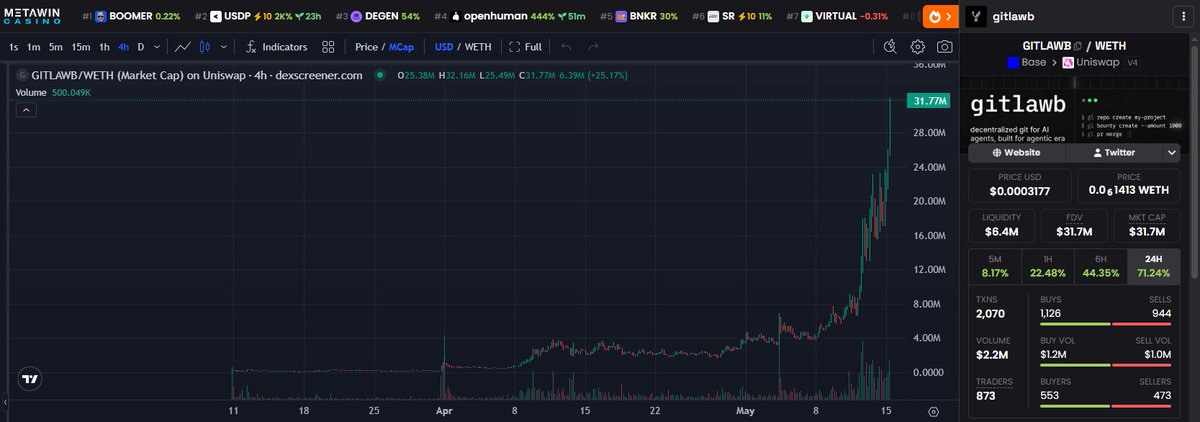Click the green status dot in legend
The height and width of the screenshot is (422, 1200).
point(379,75)
